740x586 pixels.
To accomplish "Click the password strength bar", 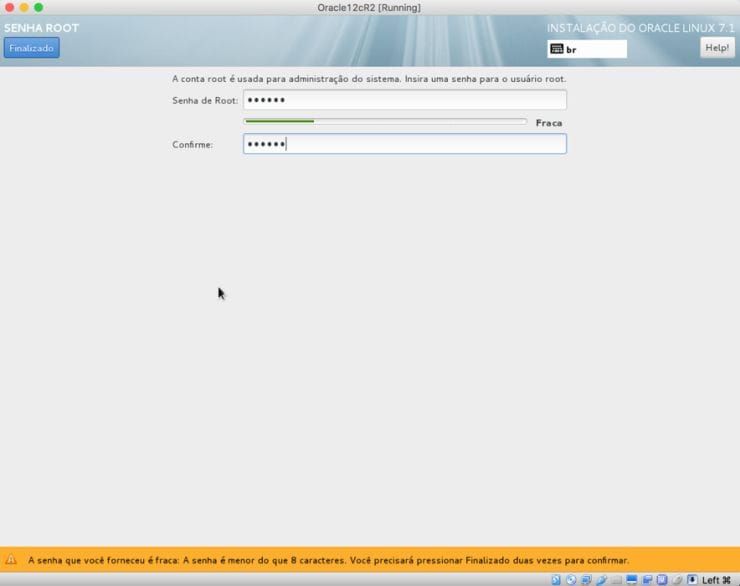I will pos(386,122).
